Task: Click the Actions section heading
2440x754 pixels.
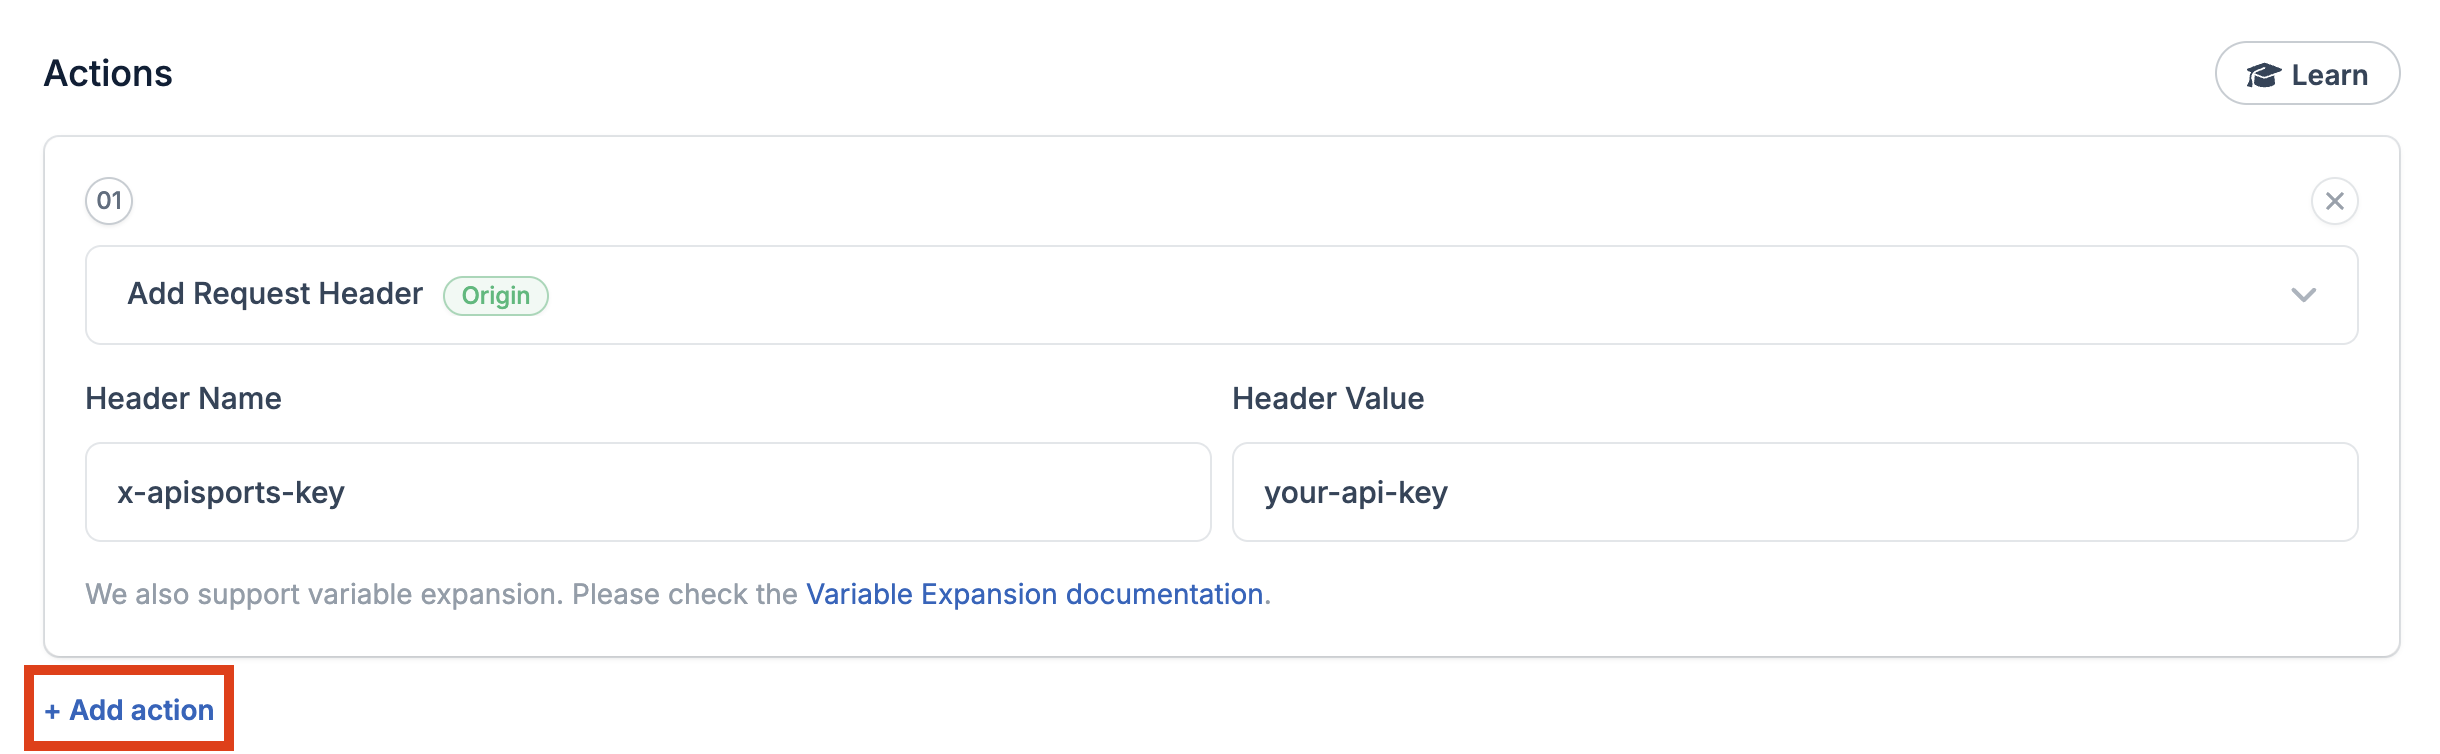Action: point(108,73)
